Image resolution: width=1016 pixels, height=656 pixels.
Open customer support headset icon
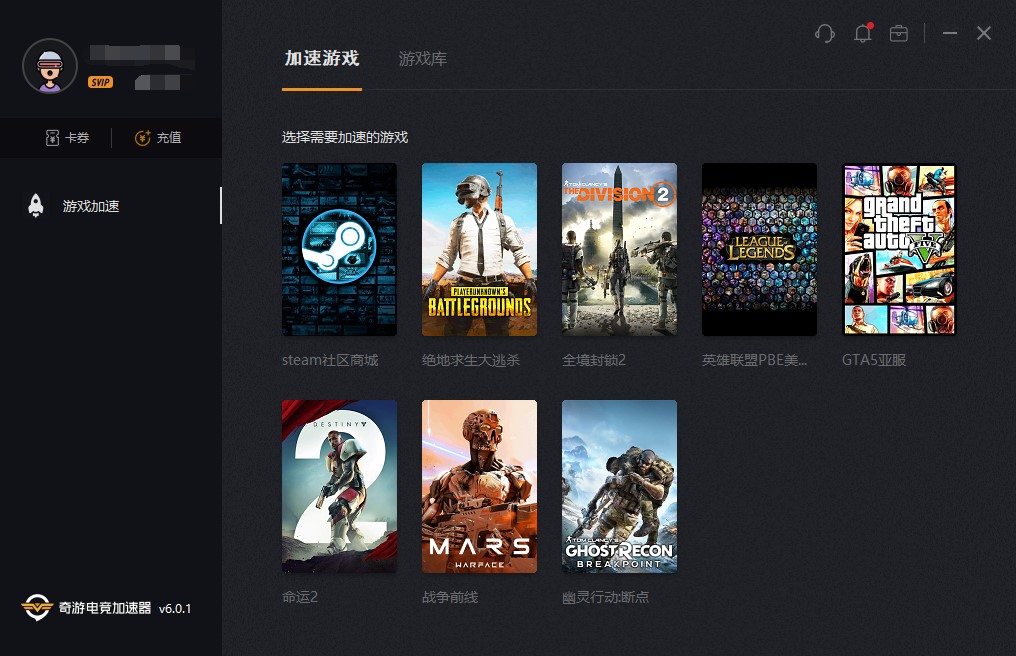tap(824, 33)
